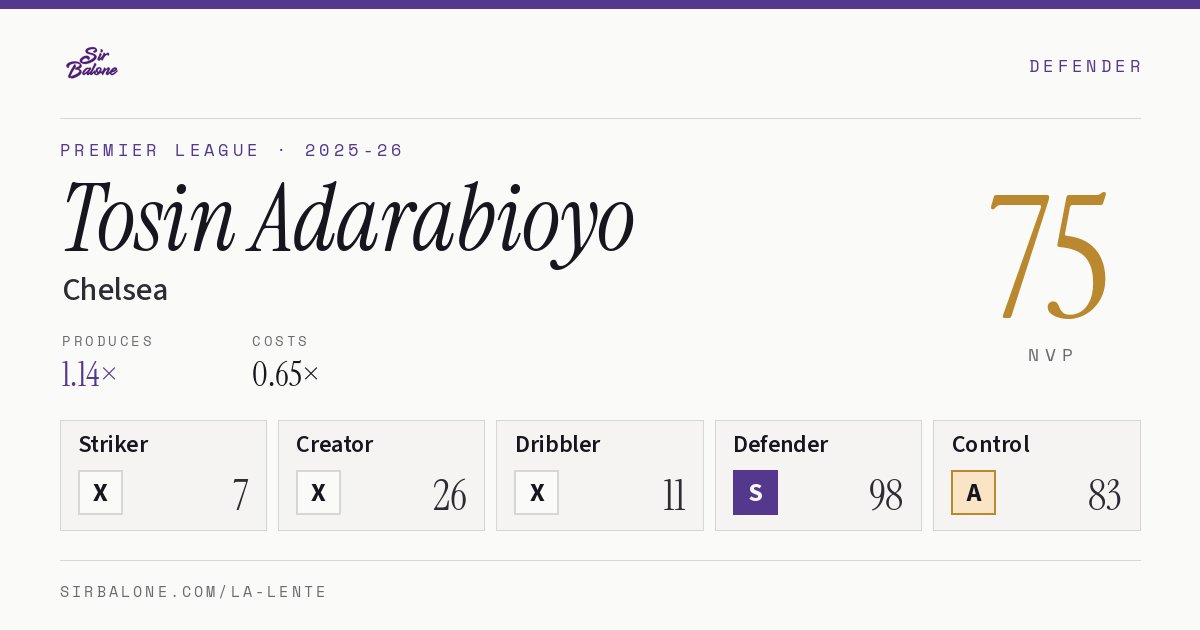Image resolution: width=1200 pixels, height=630 pixels.
Task: Click the Chelsea club name
Action: coord(115,290)
